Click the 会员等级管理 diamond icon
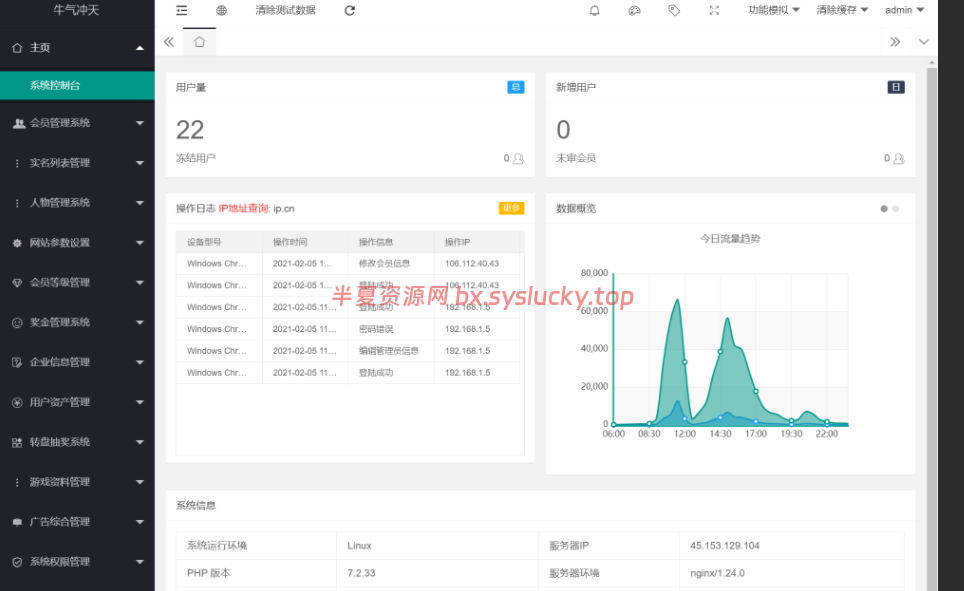Screen dimensions: 964x591 [17, 283]
